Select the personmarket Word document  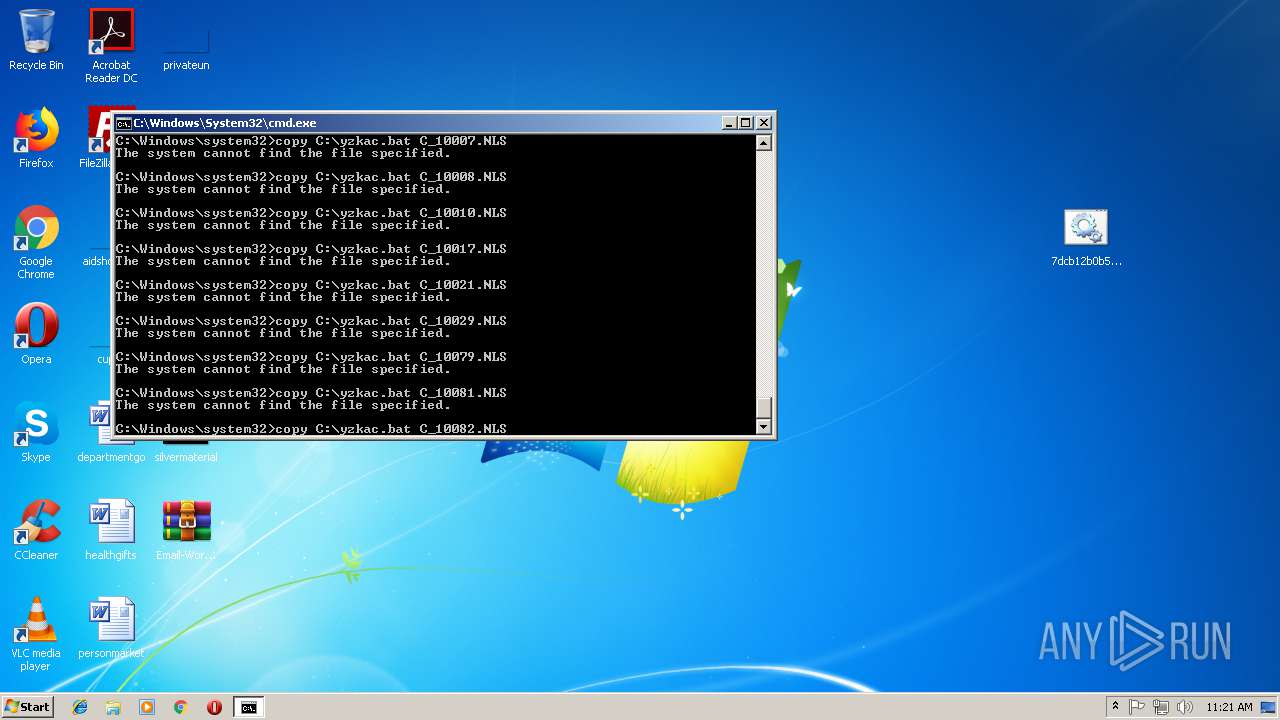pyautogui.click(x=111, y=628)
